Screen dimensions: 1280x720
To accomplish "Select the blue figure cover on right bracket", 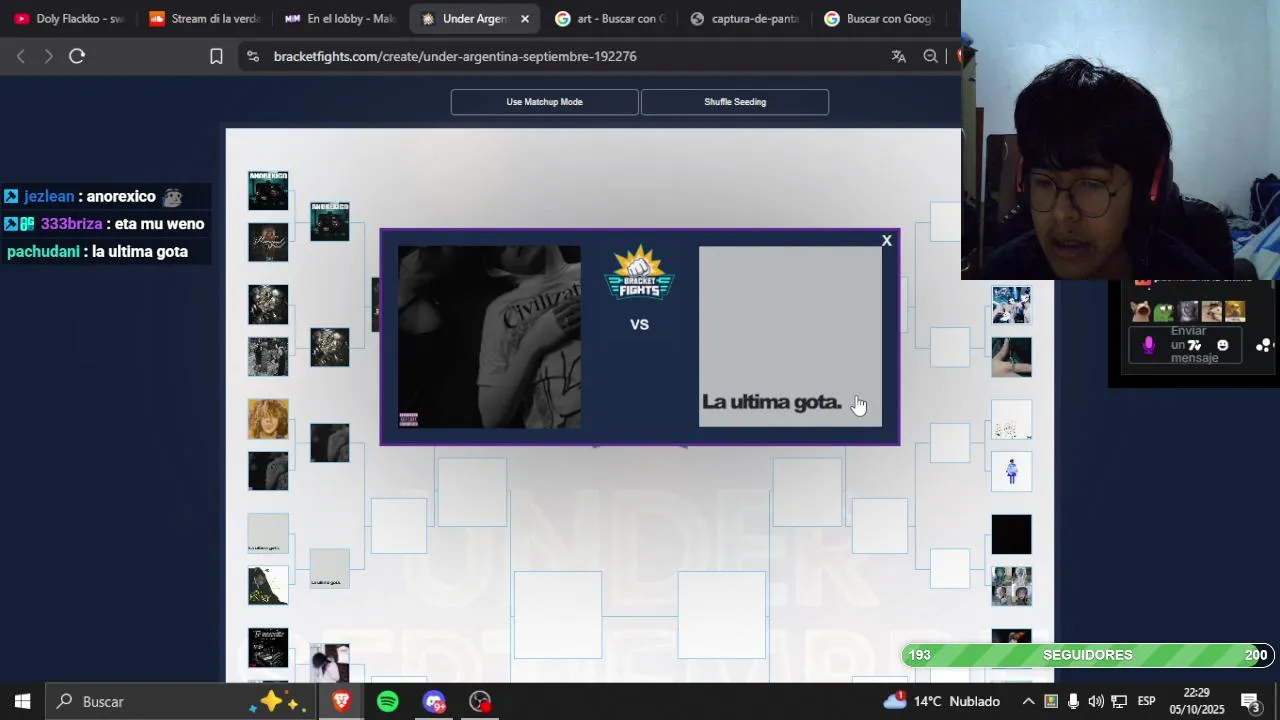I will (1011, 472).
